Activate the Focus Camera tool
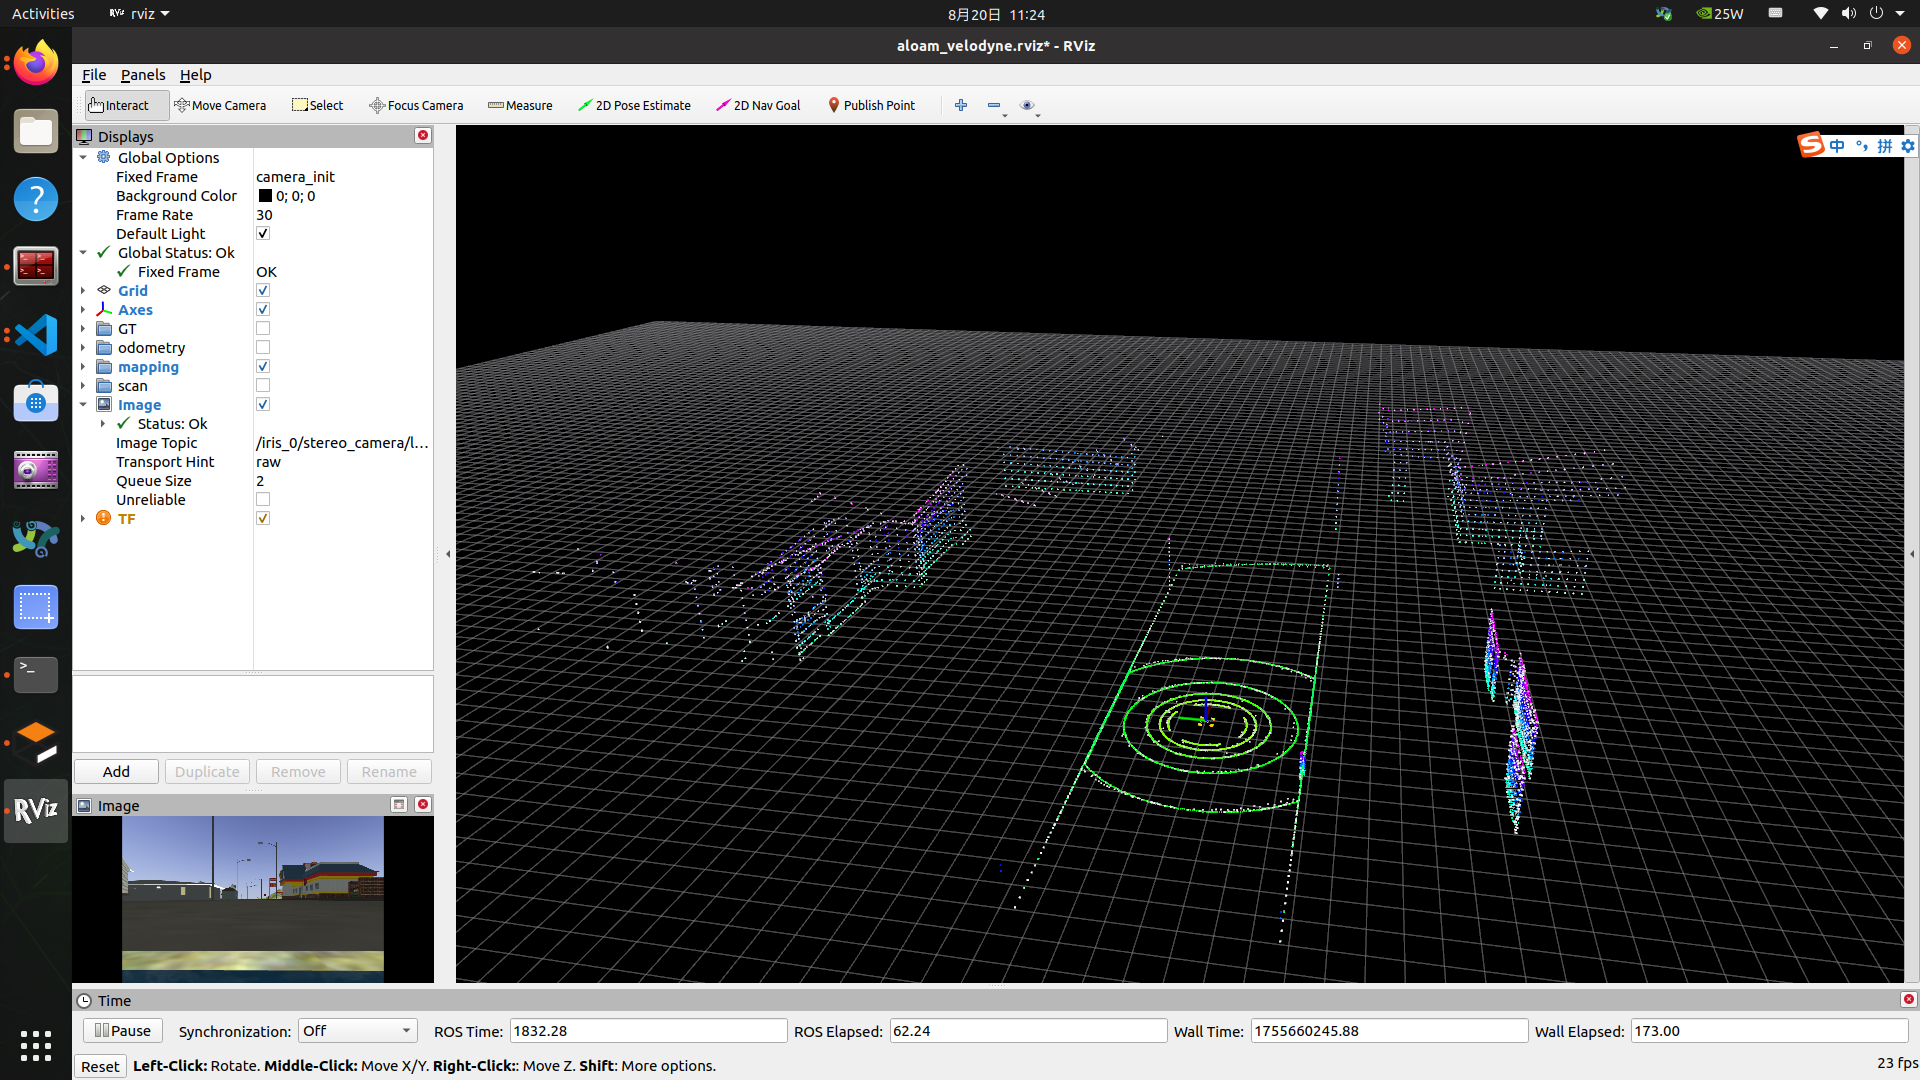The image size is (1920, 1080). pyautogui.click(x=416, y=105)
